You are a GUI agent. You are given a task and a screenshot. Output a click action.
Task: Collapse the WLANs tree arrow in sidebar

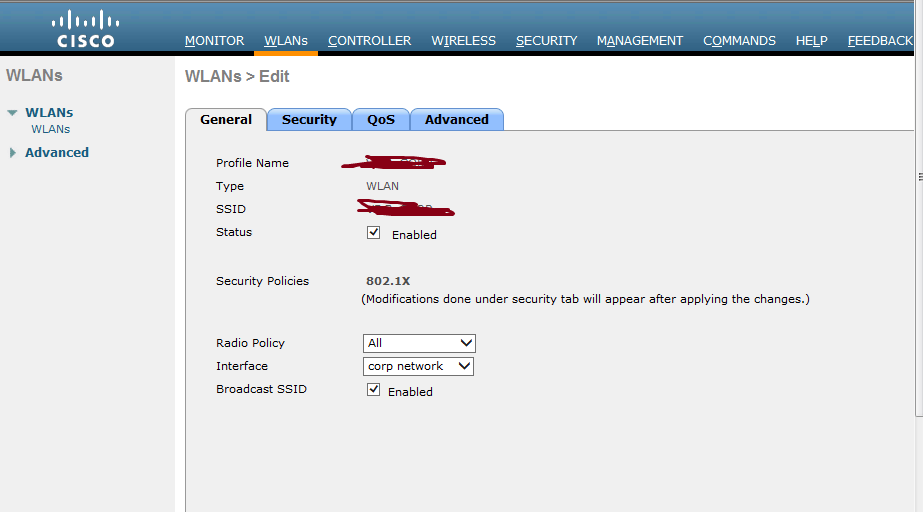[x=12, y=112]
